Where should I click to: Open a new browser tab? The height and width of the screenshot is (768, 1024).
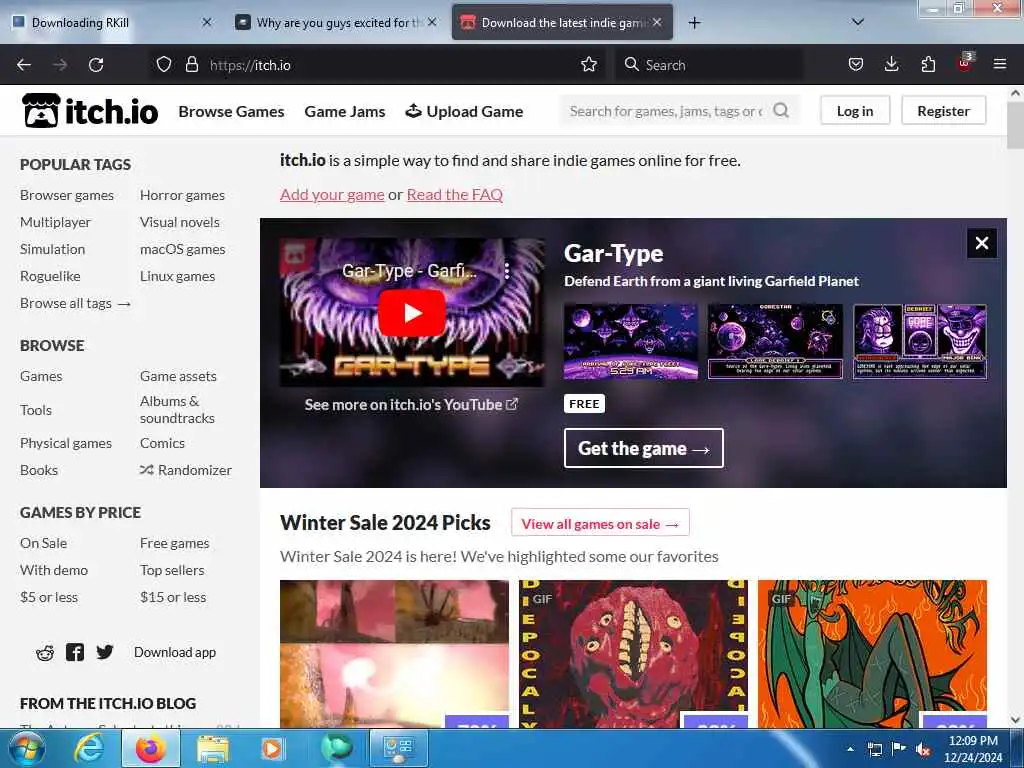point(694,23)
